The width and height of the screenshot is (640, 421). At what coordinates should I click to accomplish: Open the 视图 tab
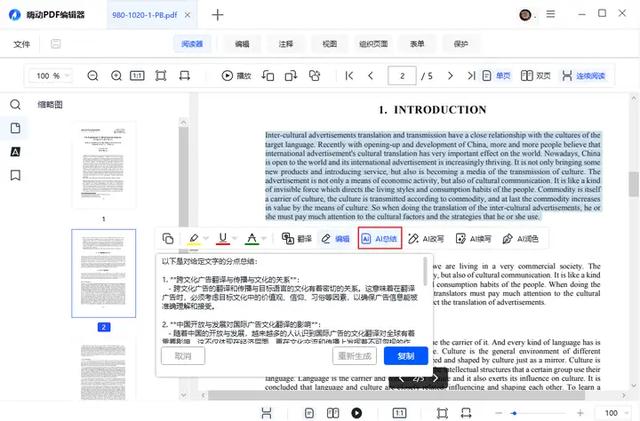coord(329,44)
